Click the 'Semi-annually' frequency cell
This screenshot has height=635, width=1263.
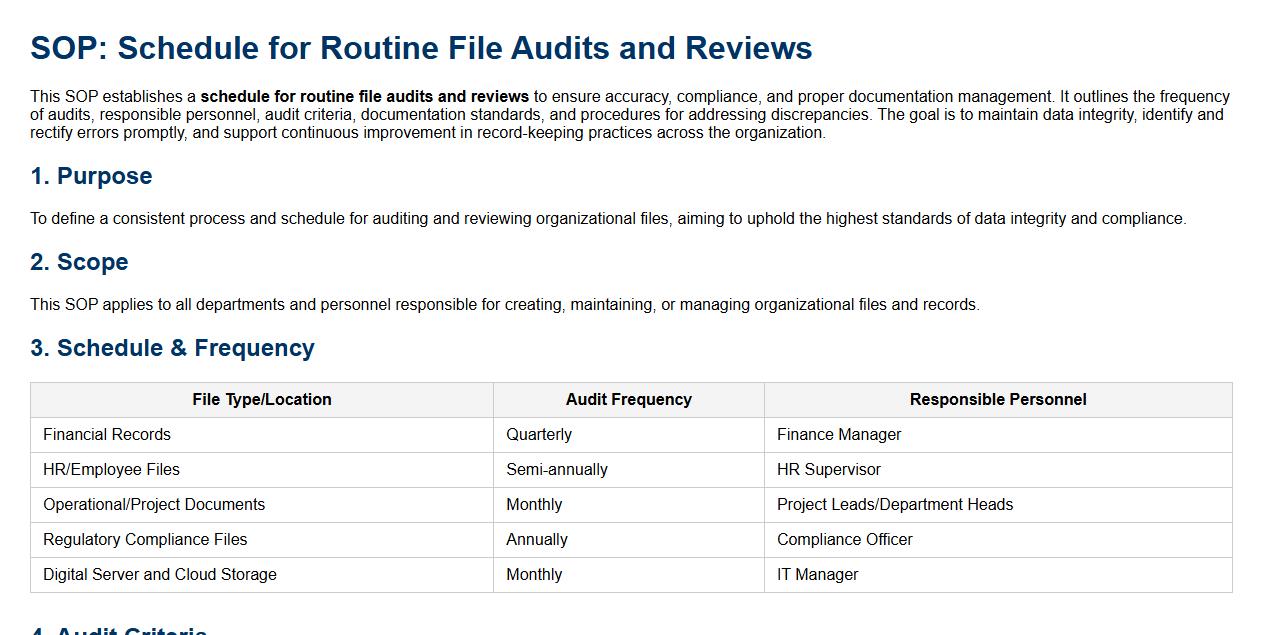coord(557,469)
